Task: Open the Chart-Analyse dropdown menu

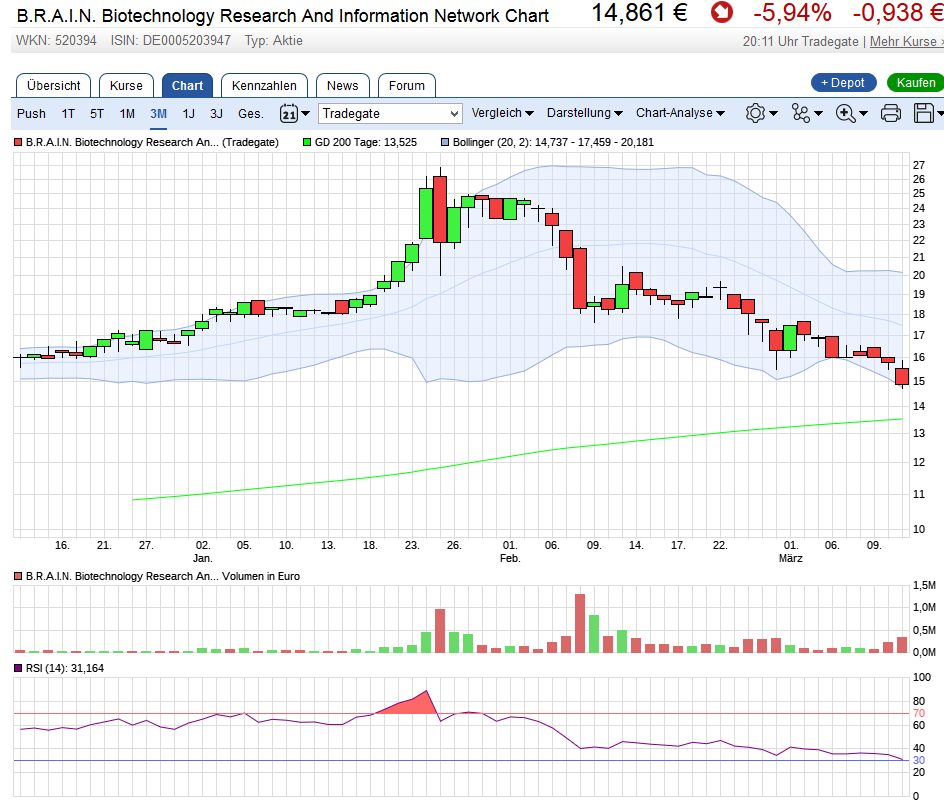Action: coord(680,113)
